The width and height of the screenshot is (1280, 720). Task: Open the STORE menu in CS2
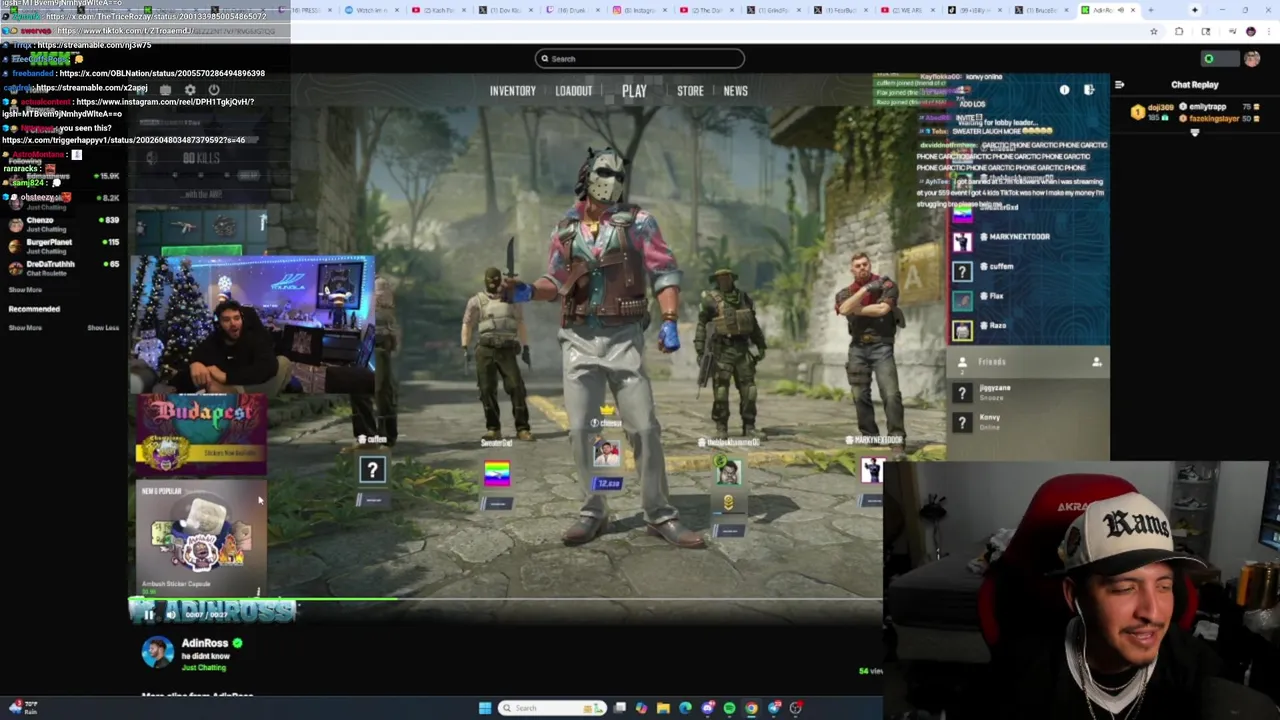690,91
